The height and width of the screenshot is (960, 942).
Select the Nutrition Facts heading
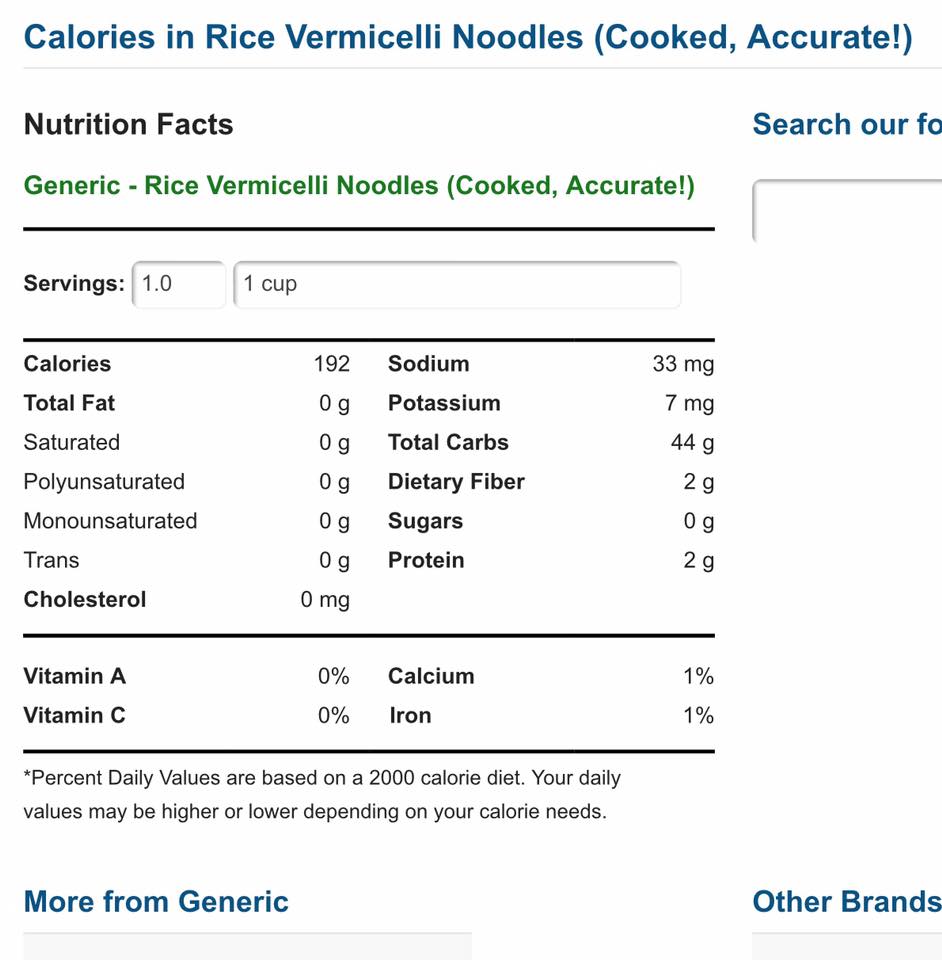pos(129,124)
